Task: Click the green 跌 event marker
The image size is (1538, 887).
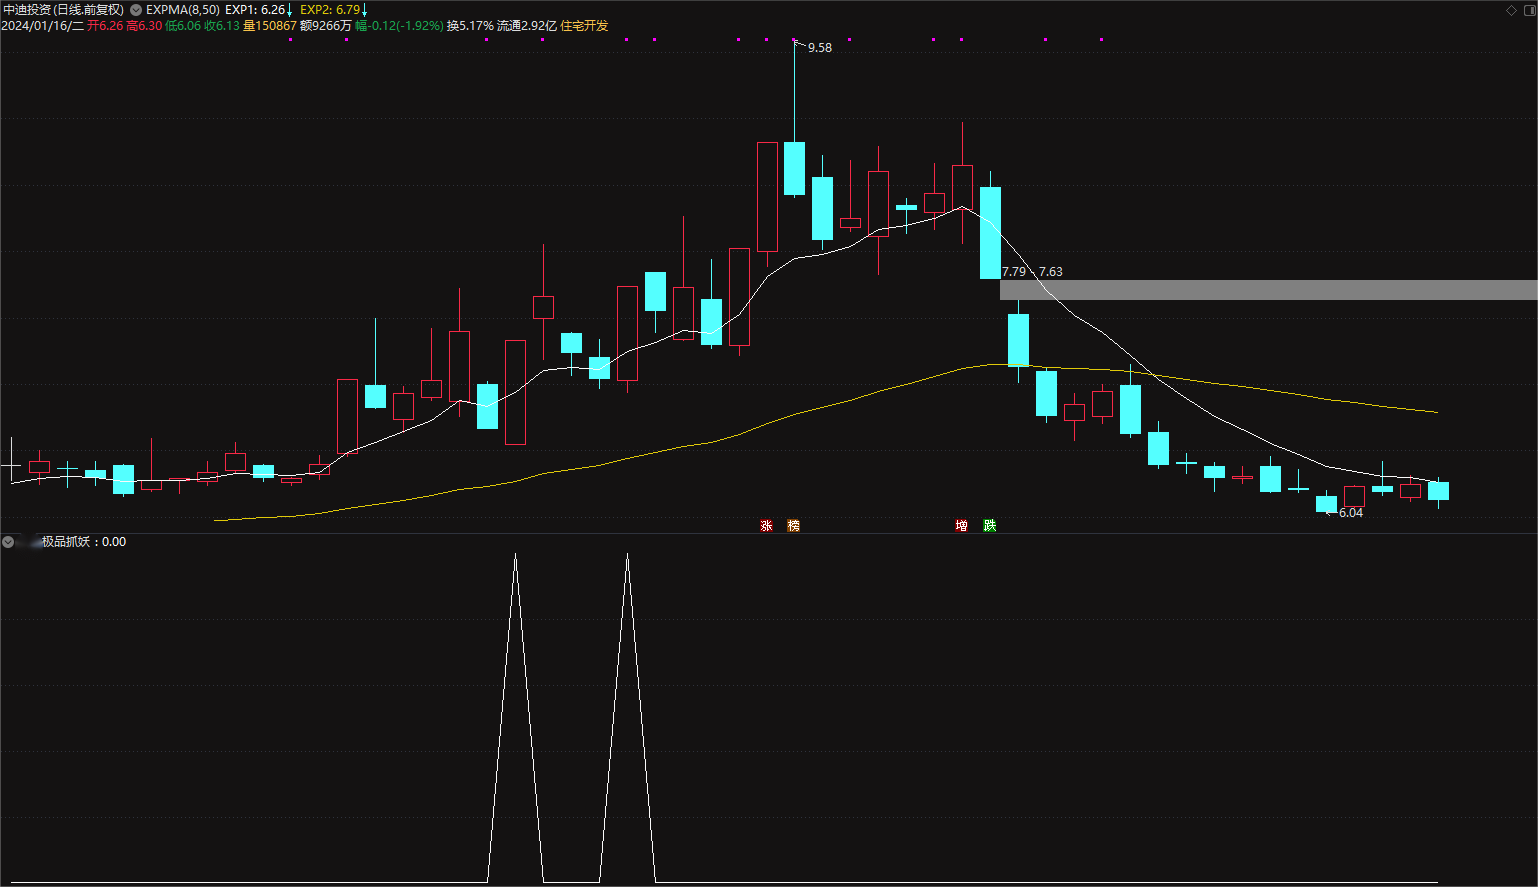Action: 989,526
